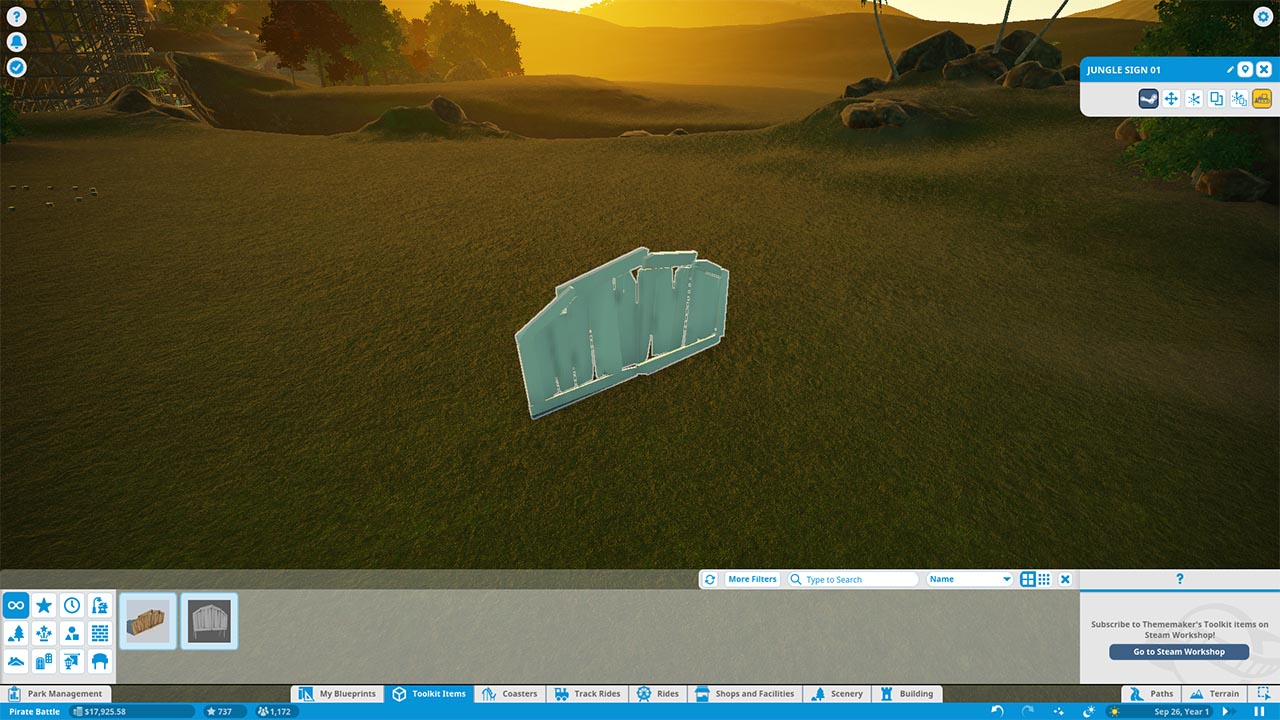Switch to large grid view
This screenshot has height=720, width=1280.
(1028, 579)
